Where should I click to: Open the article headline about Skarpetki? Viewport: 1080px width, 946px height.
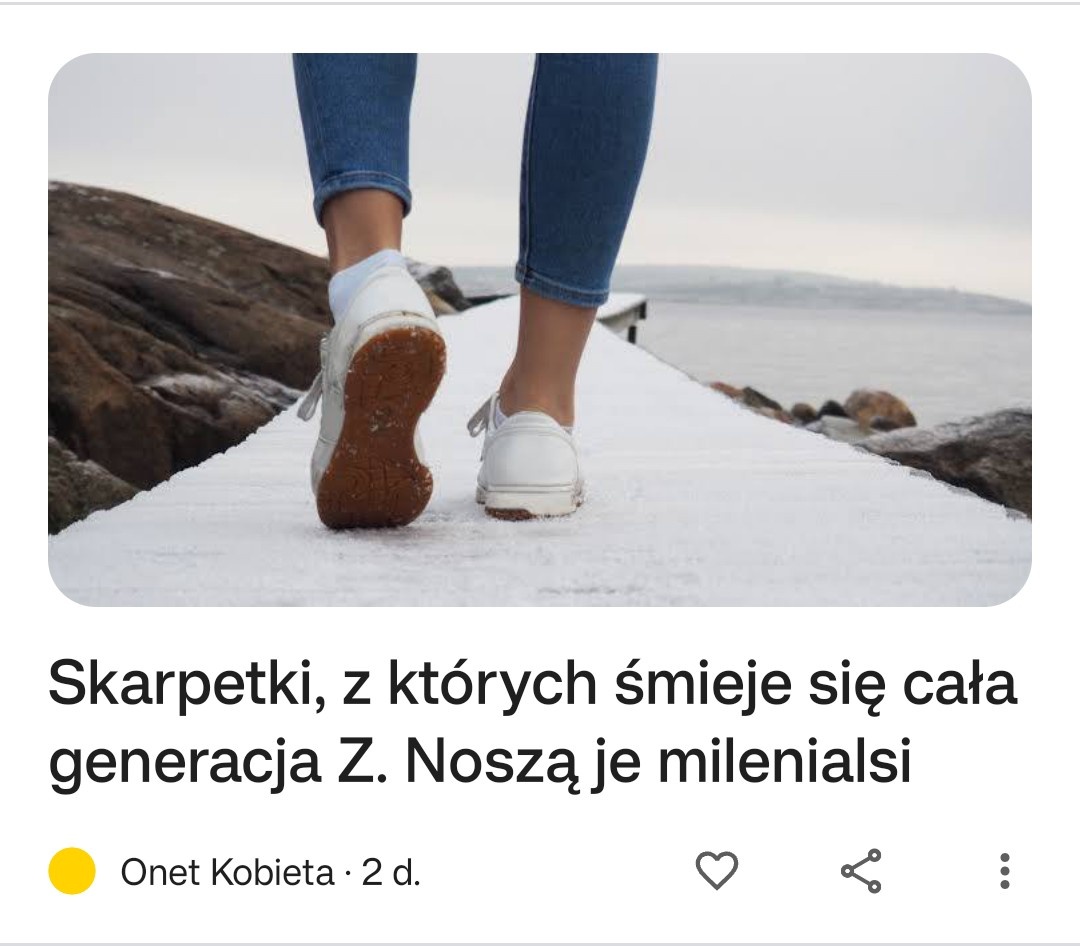532,722
